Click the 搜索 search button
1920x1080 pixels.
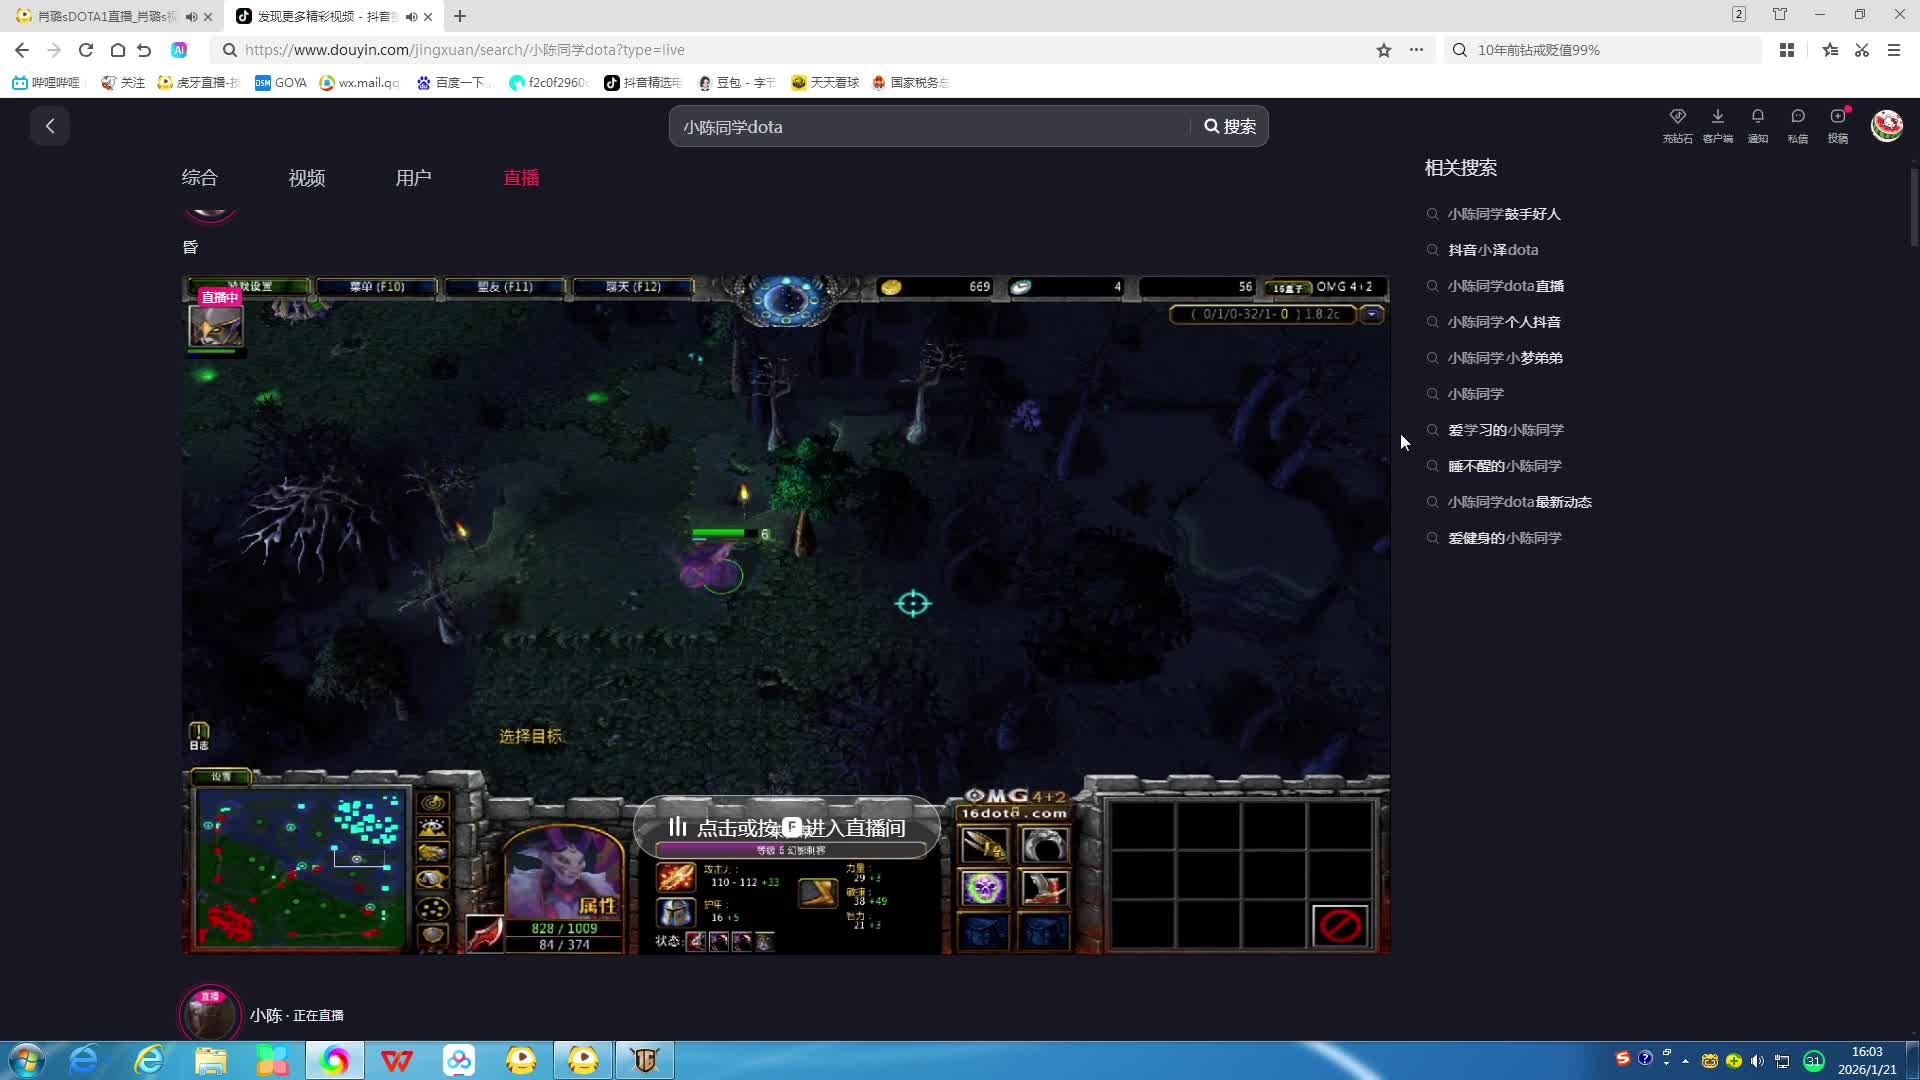(x=1230, y=127)
